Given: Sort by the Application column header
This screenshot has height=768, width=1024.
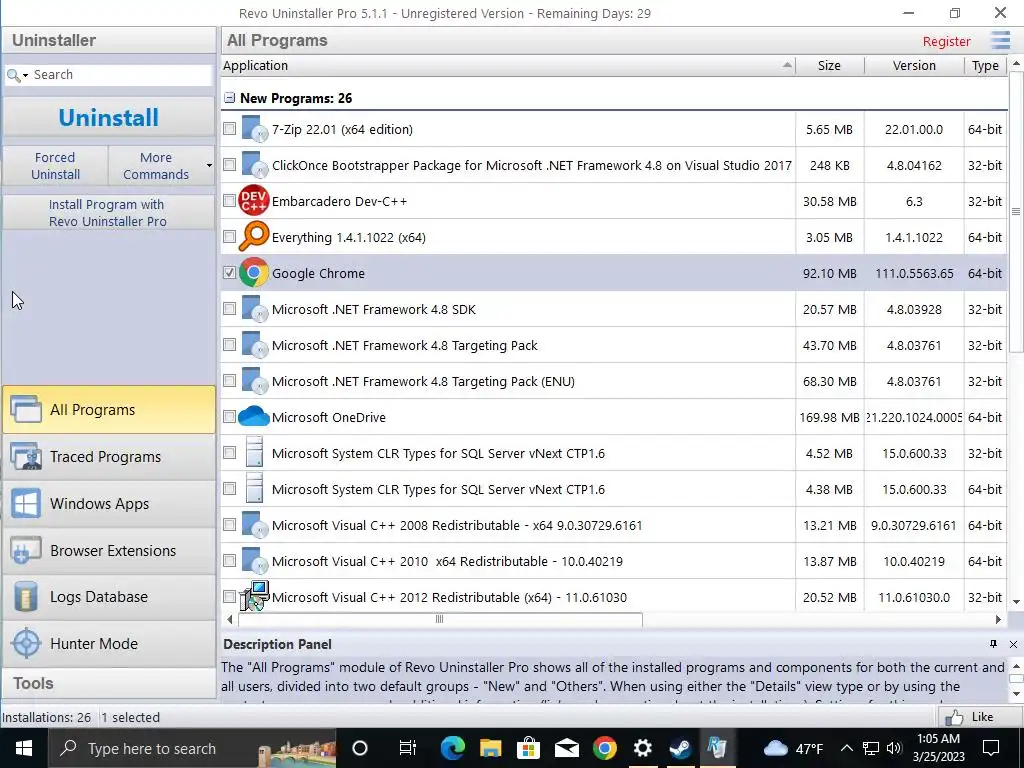Looking at the screenshot, I should click(508, 65).
